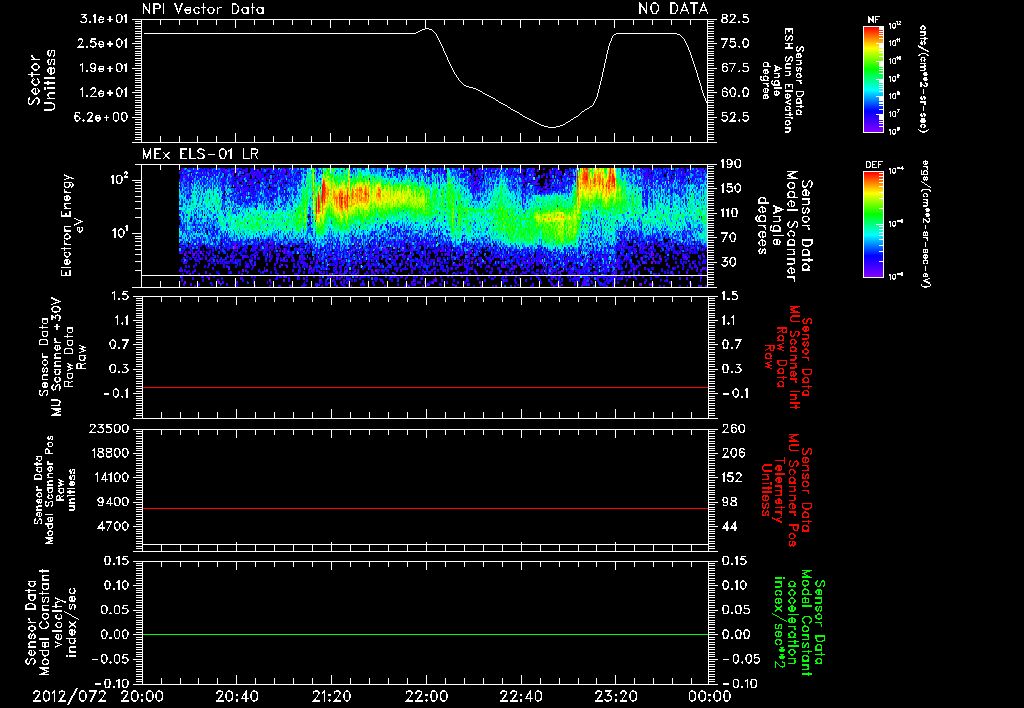Click the '22:00' time axis label
The width and height of the screenshot is (1024, 708).
point(426,696)
